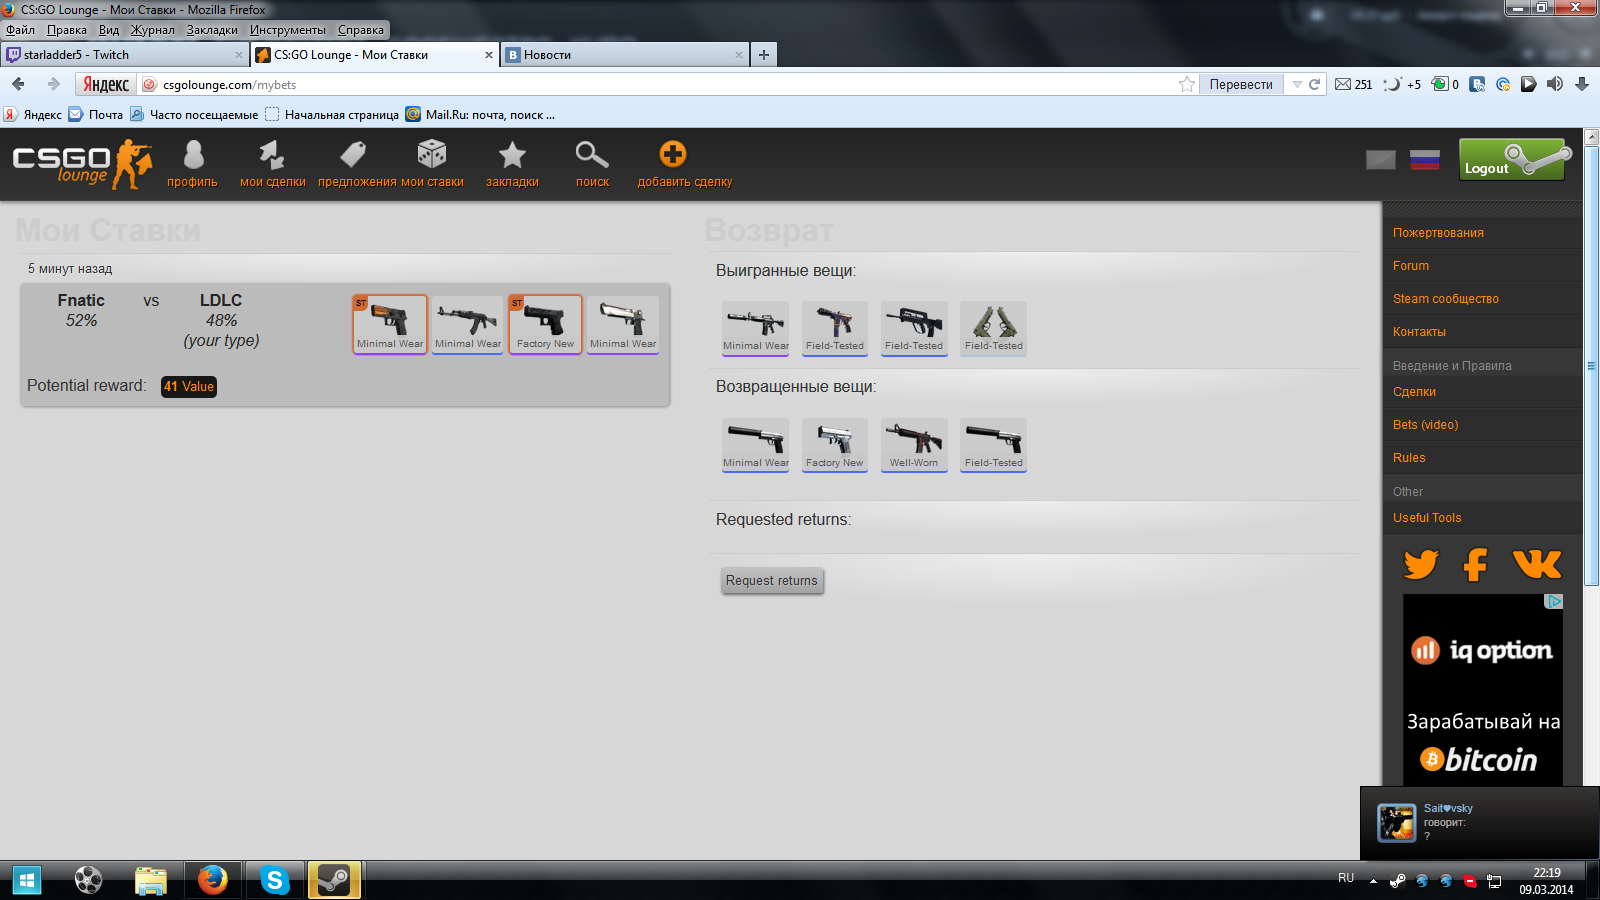Click the Request returns button
This screenshot has height=900, width=1600.
tap(772, 581)
